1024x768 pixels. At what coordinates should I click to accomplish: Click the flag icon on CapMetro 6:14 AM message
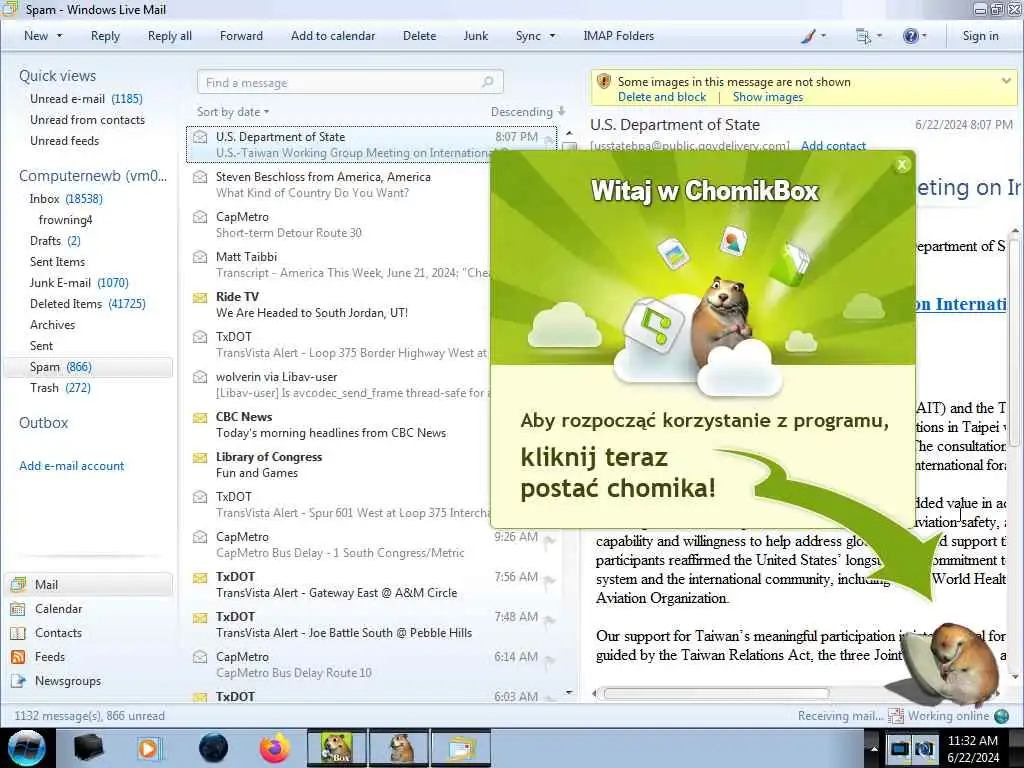coord(550,660)
